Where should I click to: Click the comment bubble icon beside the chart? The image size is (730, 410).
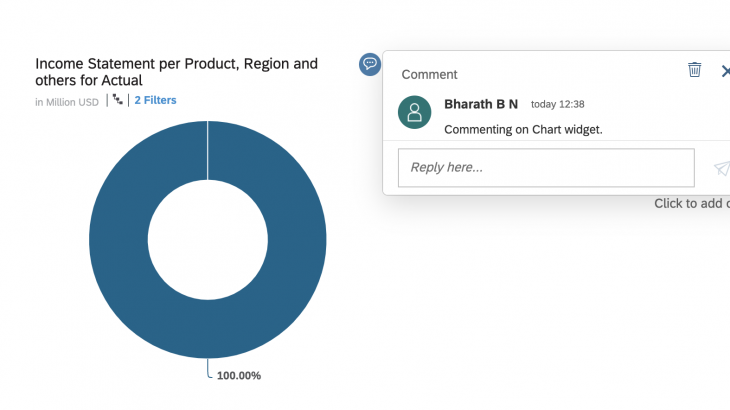point(370,64)
